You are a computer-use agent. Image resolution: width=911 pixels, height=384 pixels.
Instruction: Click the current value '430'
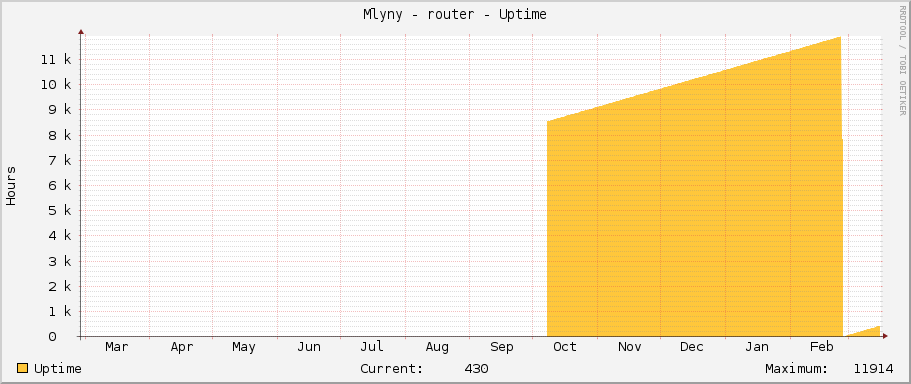(476, 369)
